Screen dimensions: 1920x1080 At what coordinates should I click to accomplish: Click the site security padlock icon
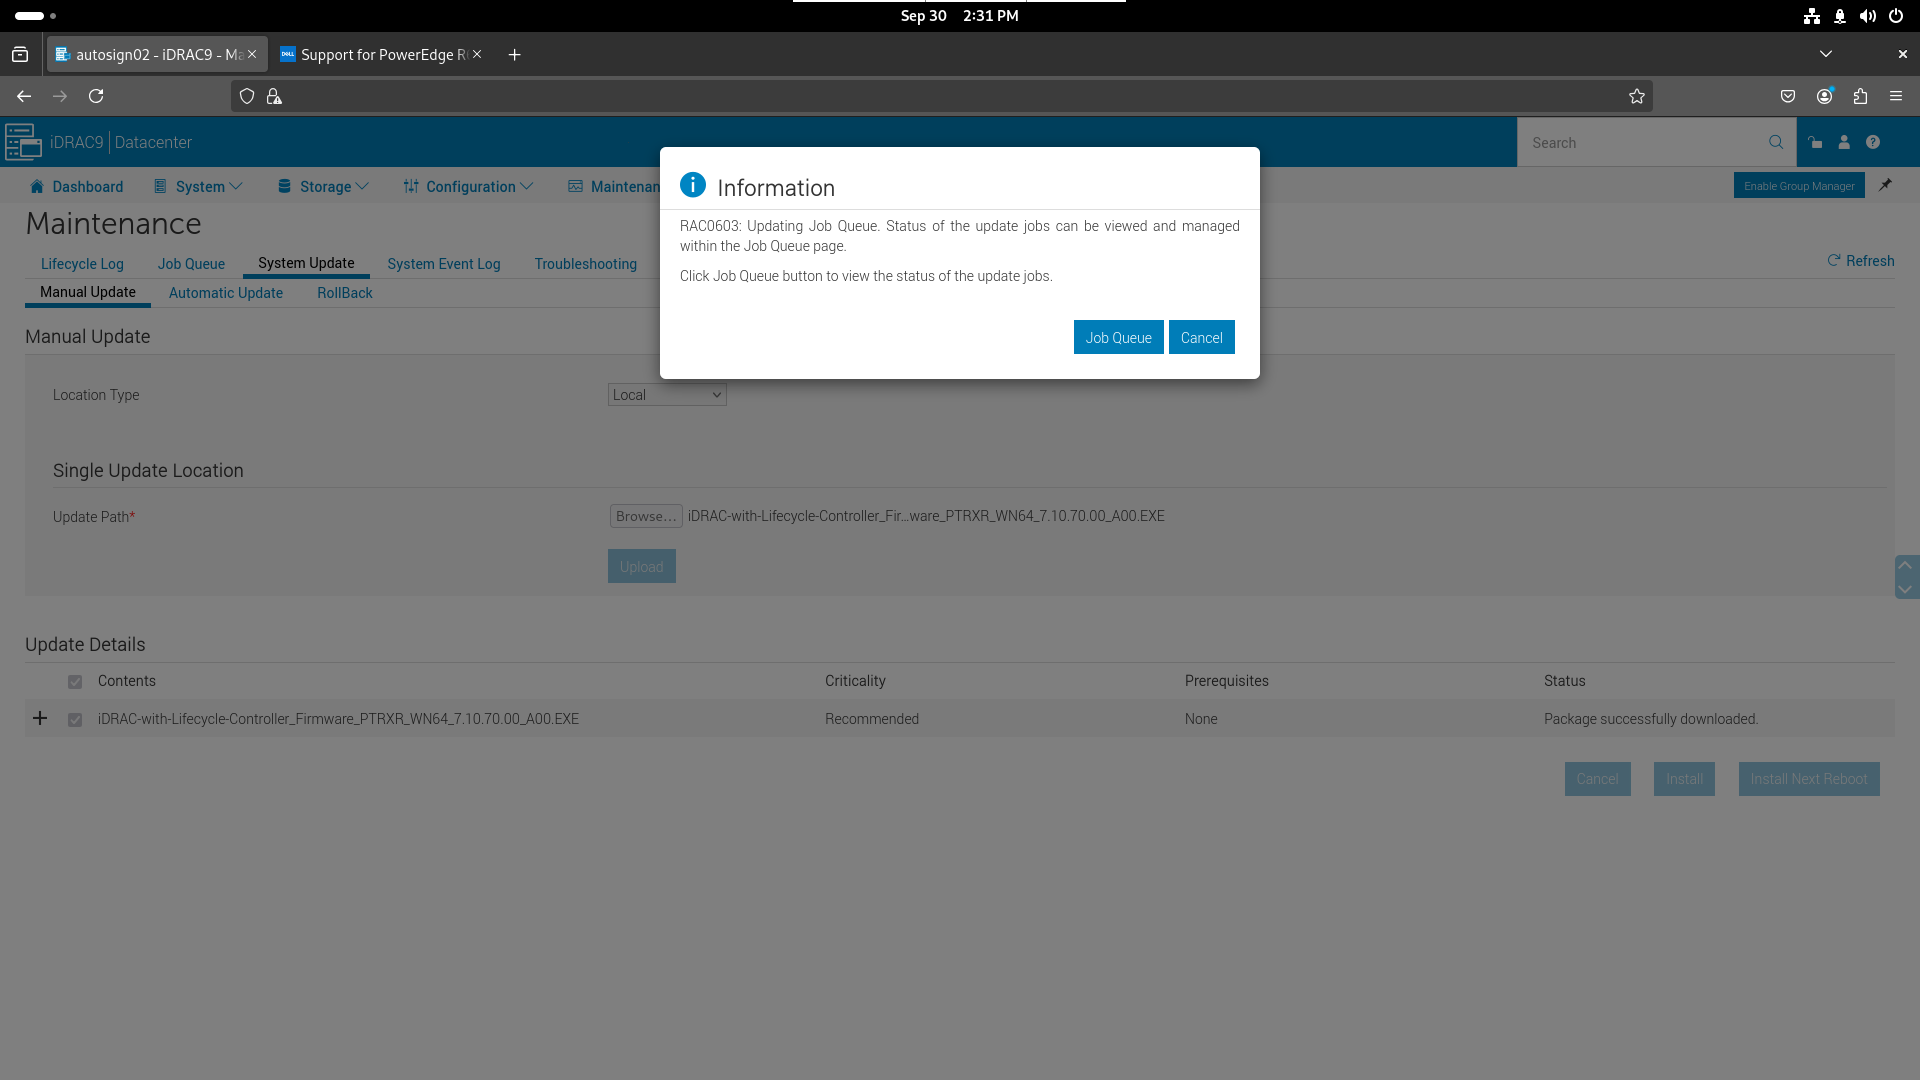coord(274,96)
